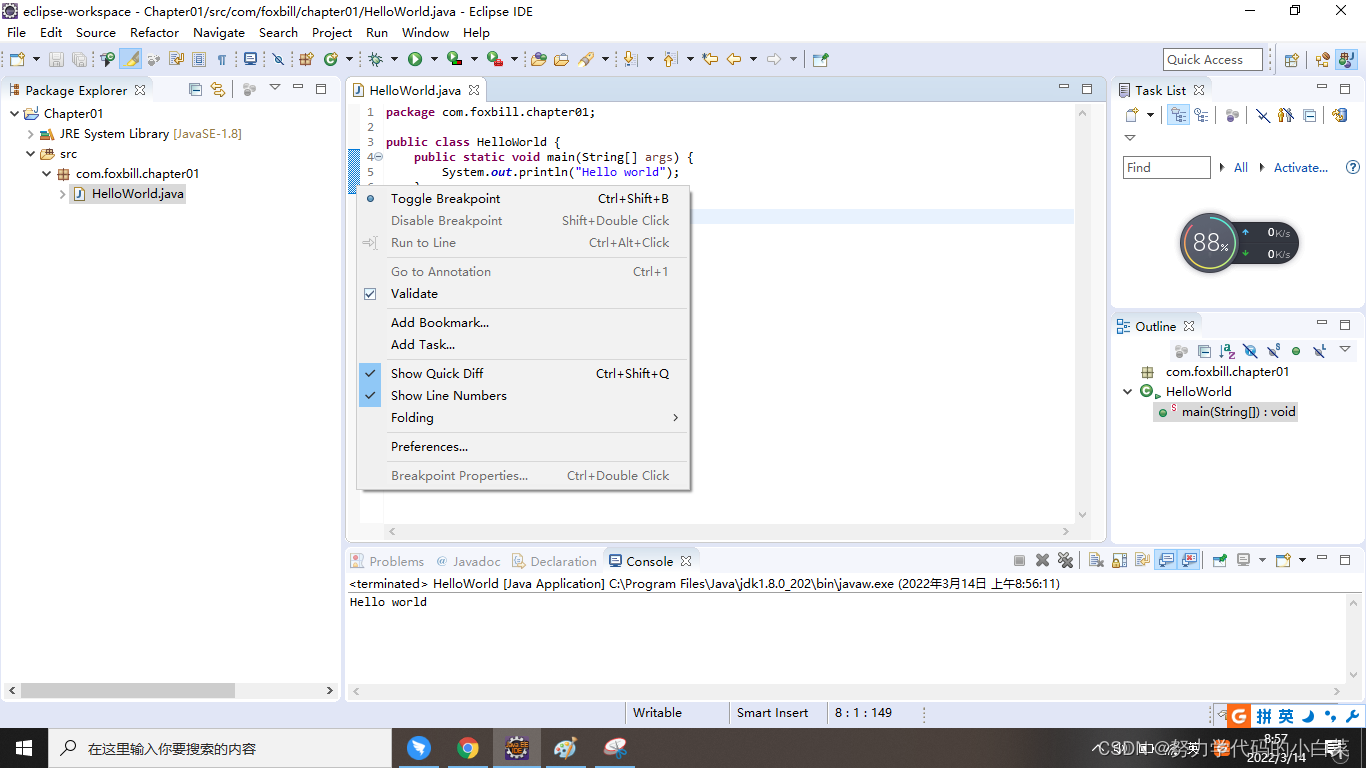Click the Windows Start button
1366x768 pixels.
click(23, 748)
